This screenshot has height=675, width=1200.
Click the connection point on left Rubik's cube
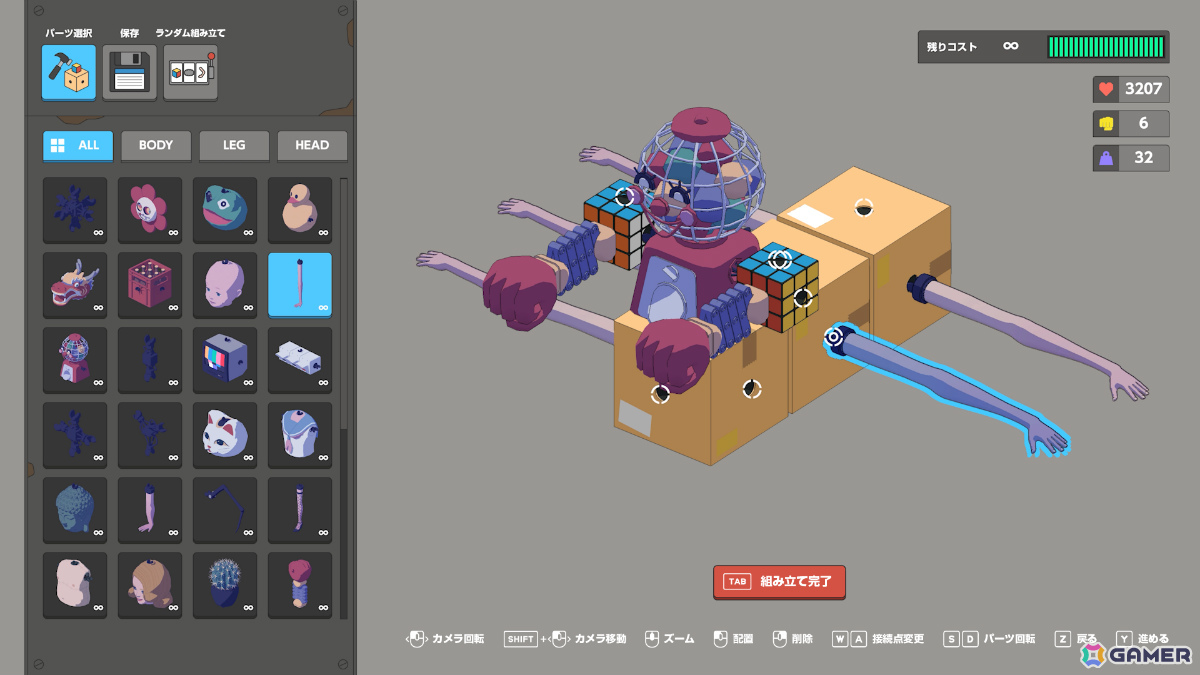[x=625, y=196]
